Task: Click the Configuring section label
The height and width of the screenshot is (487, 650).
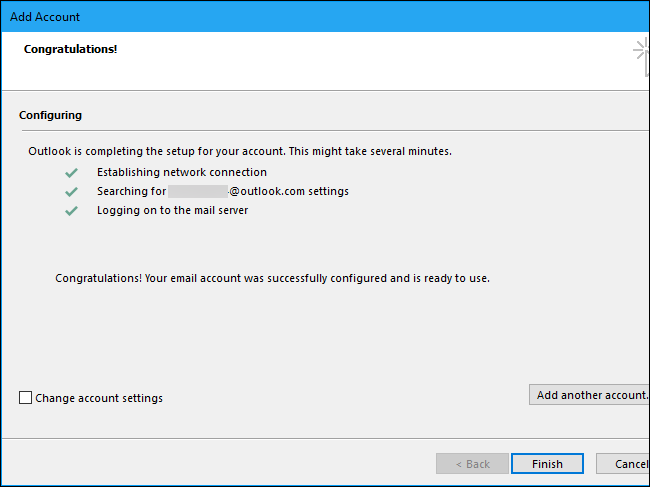Action: click(50, 115)
